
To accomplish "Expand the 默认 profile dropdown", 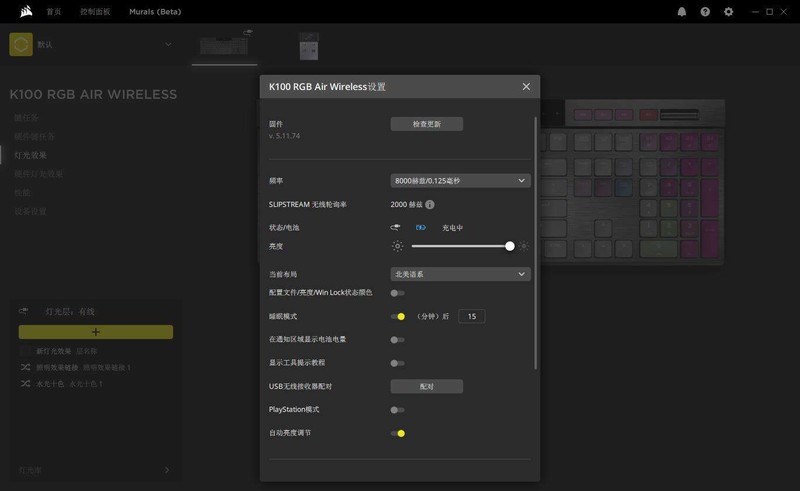I will click(x=168, y=44).
